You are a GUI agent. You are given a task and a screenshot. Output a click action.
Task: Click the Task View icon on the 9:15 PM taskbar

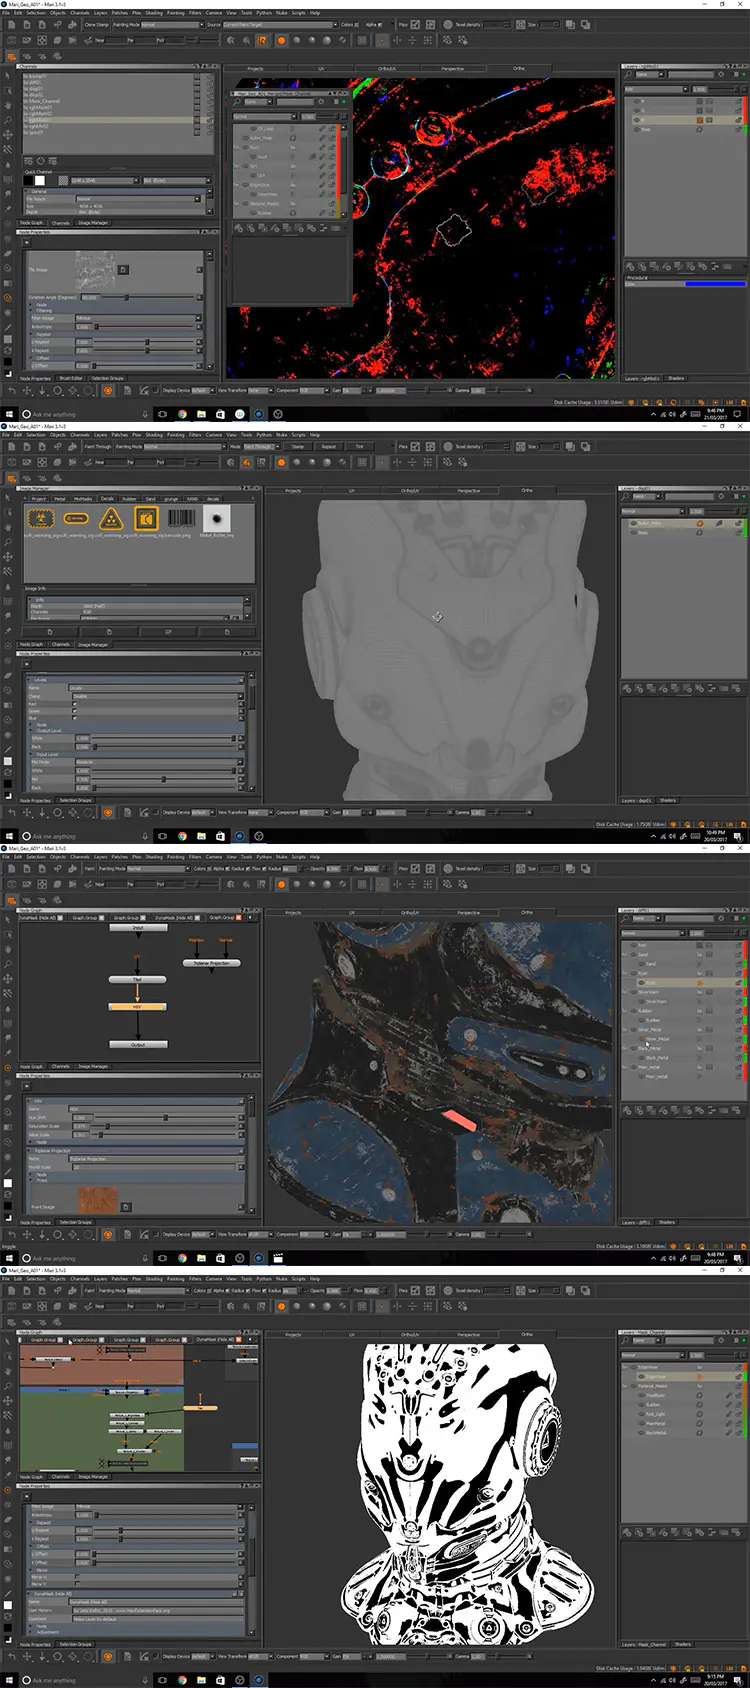[163, 1680]
